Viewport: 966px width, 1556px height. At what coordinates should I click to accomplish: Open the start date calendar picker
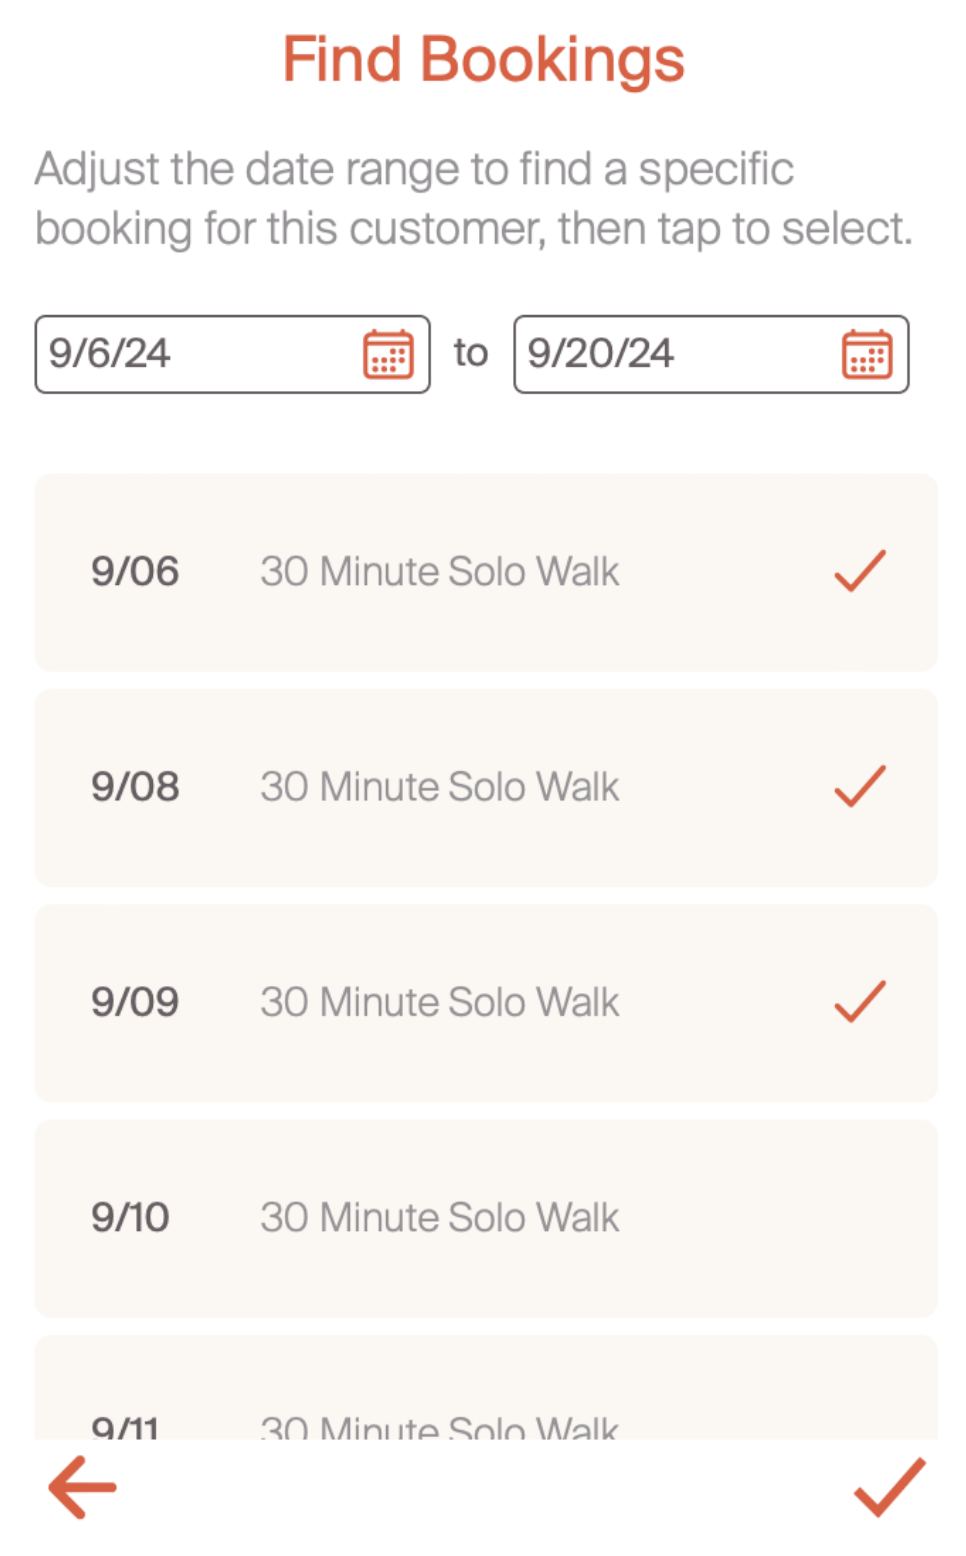[388, 354]
